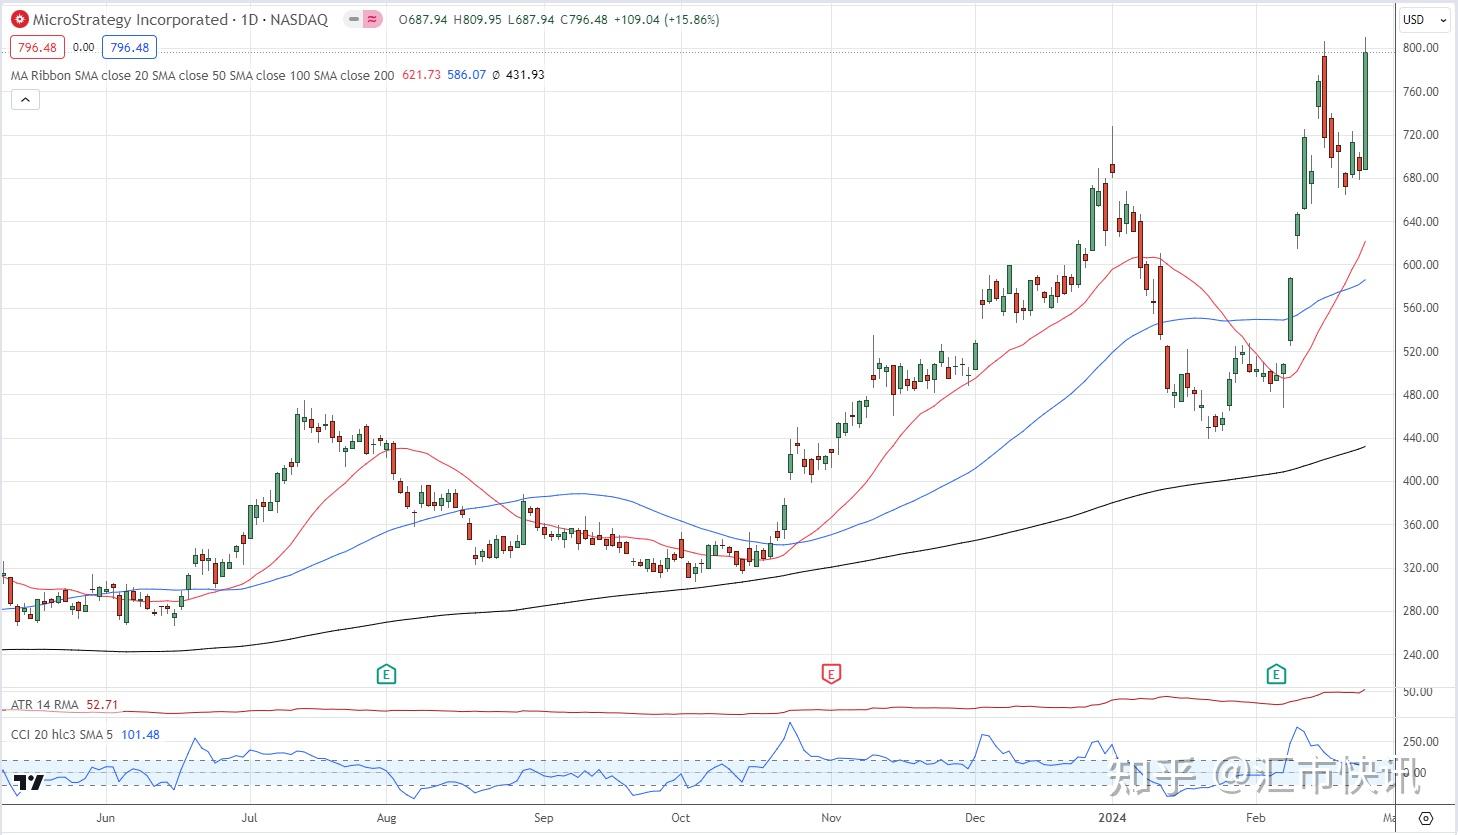1458x835 pixels.
Task: Click the Oct label on time axis
Action: [681, 817]
